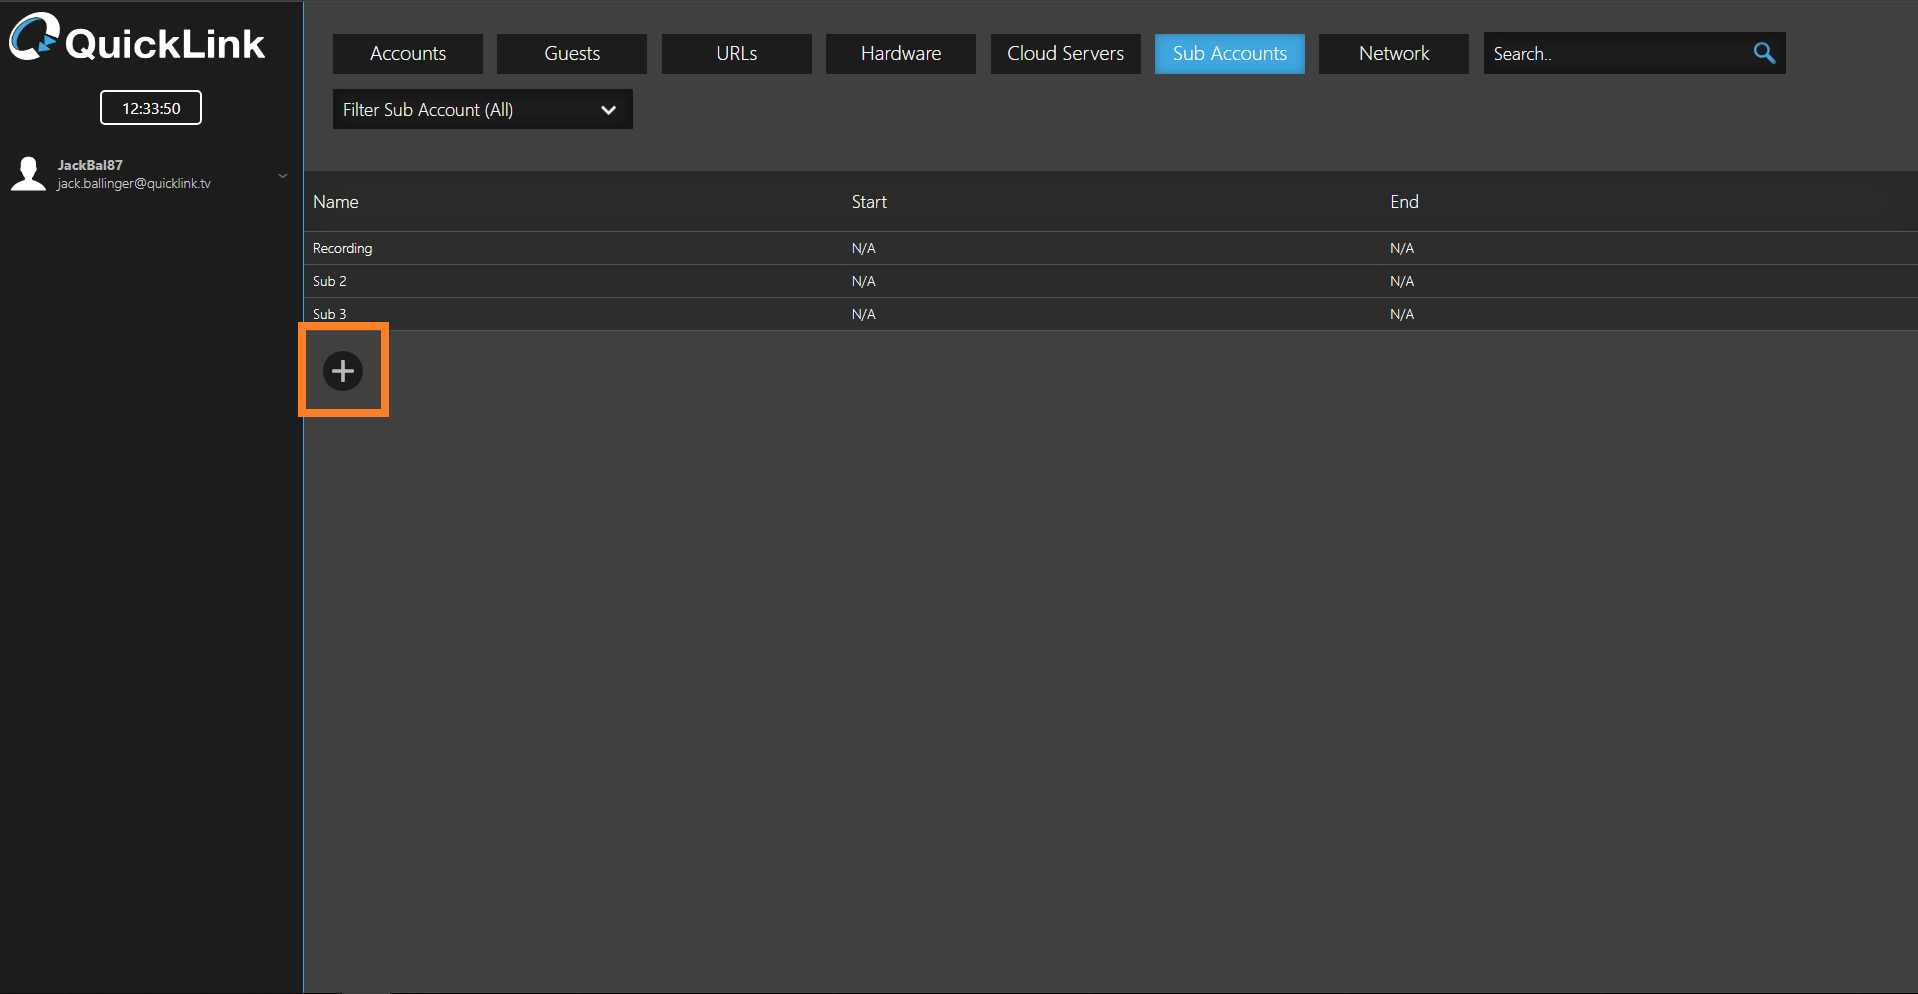This screenshot has height=994, width=1918.
Task: Sort by the Start column header
Action: click(869, 202)
